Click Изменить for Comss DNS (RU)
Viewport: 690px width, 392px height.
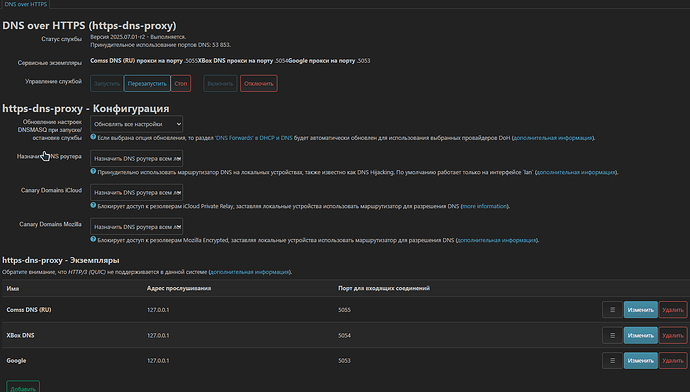pos(641,310)
